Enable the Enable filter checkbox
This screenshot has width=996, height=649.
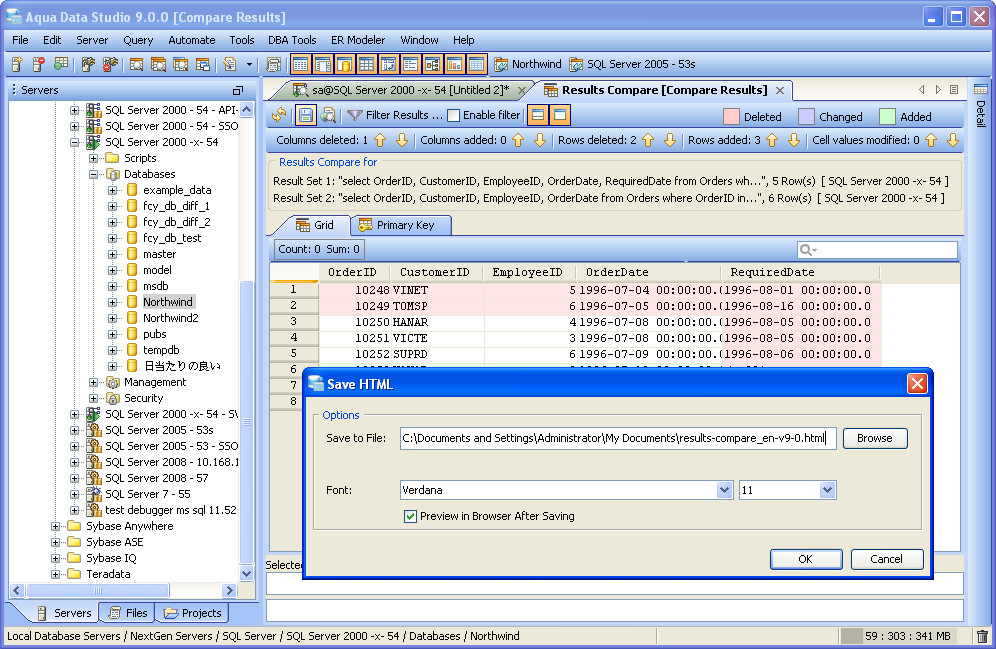click(454, 116)
